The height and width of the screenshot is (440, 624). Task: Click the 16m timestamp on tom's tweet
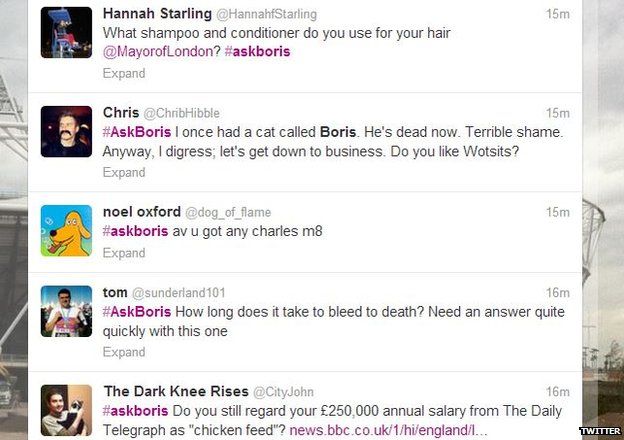[557, 292]
